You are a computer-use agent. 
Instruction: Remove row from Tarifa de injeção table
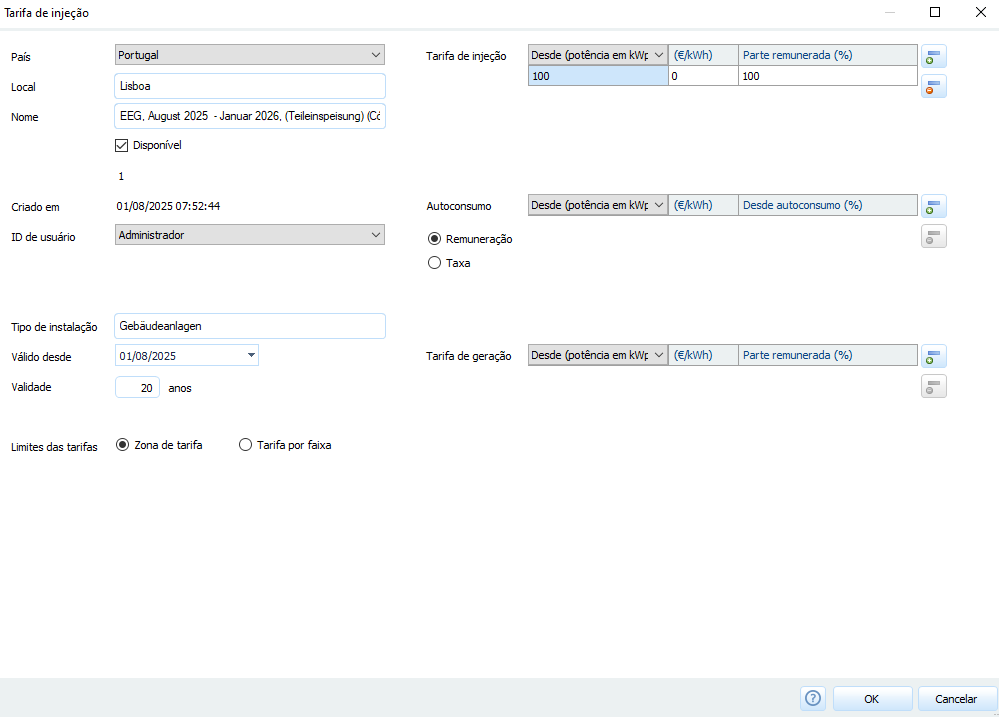(933, 87)
